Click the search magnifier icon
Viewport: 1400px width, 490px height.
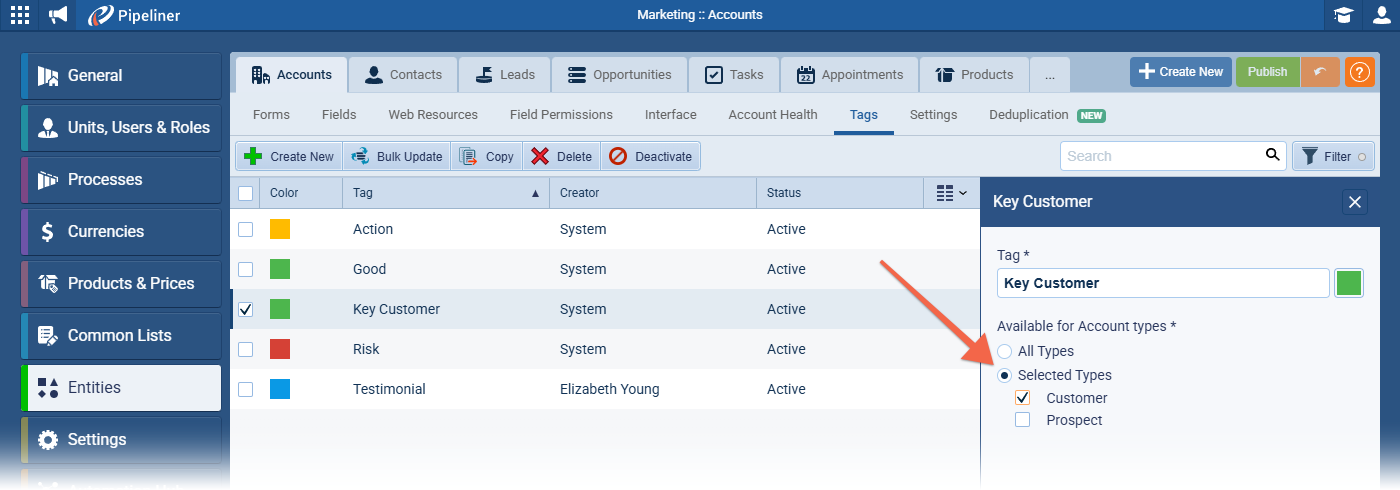[1272, 155]
